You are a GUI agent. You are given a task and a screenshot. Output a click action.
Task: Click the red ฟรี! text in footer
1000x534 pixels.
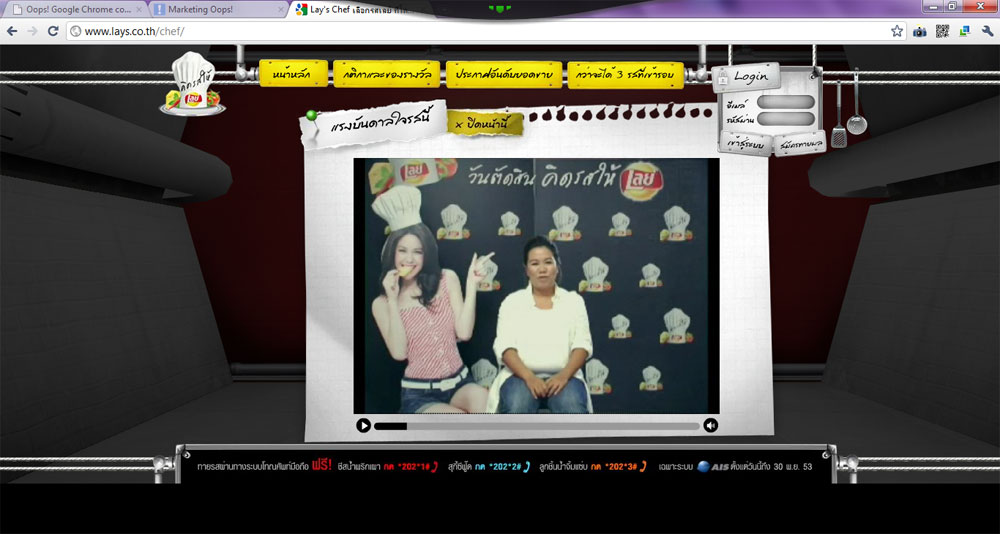click(x=322, y=466)
